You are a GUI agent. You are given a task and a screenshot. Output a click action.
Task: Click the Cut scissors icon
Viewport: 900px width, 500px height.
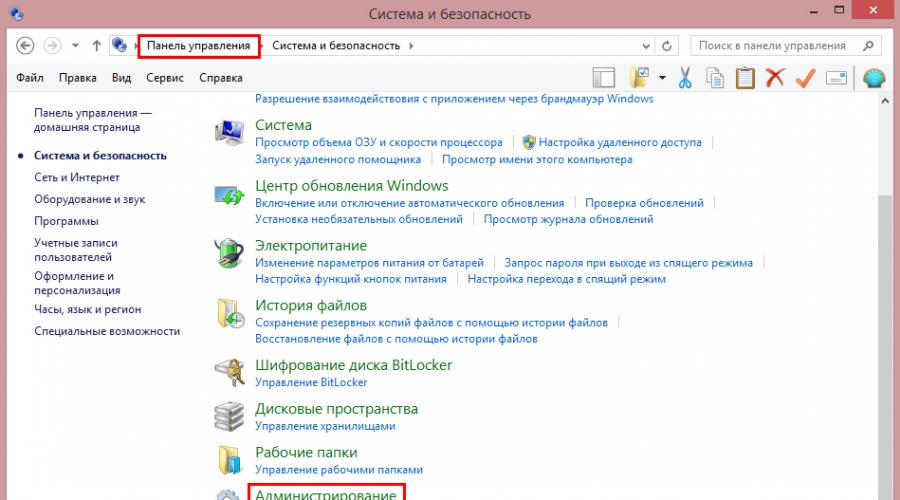685,77
